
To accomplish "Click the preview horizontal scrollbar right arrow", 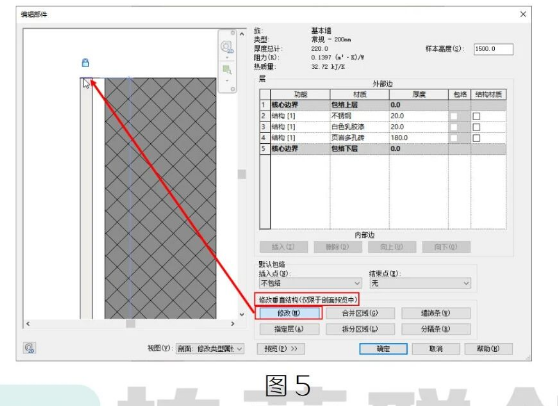I will coord(232,324).
